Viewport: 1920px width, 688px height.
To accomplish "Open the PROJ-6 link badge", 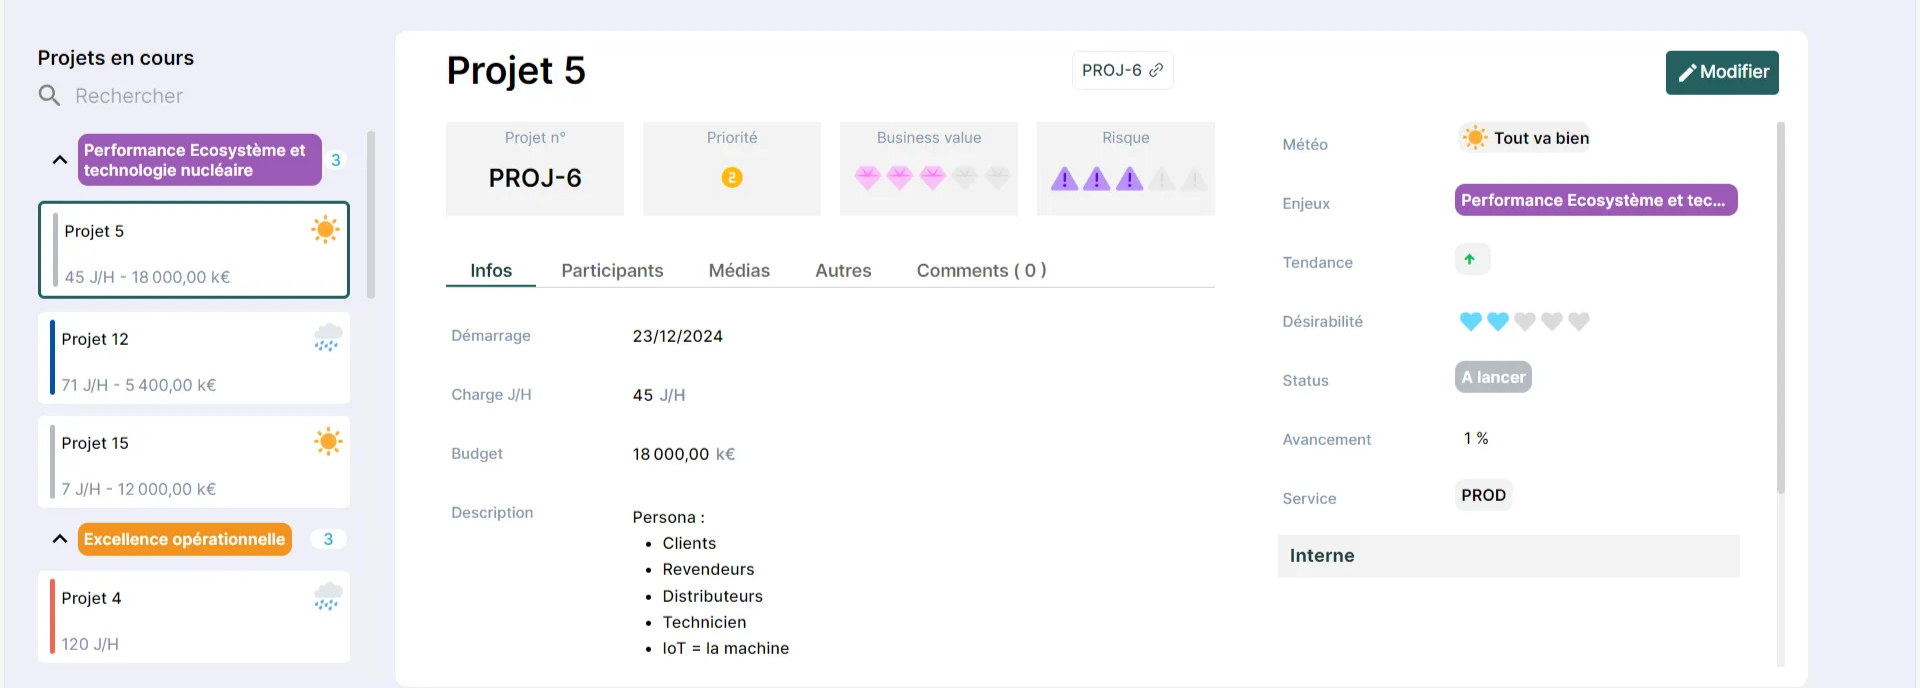I will point(1121,71).
